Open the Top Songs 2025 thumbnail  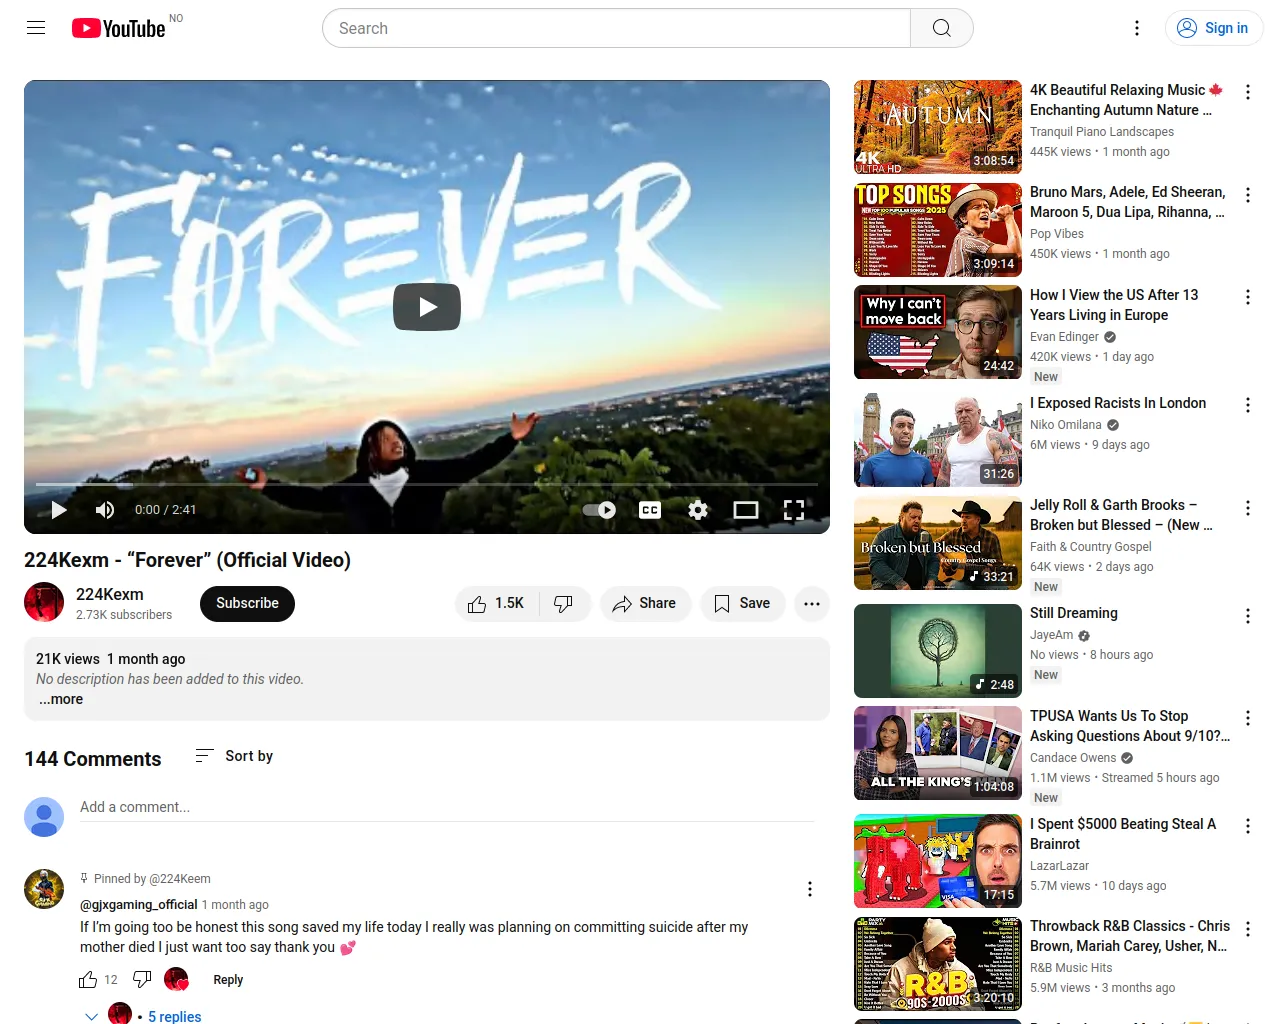pos(938,230)
